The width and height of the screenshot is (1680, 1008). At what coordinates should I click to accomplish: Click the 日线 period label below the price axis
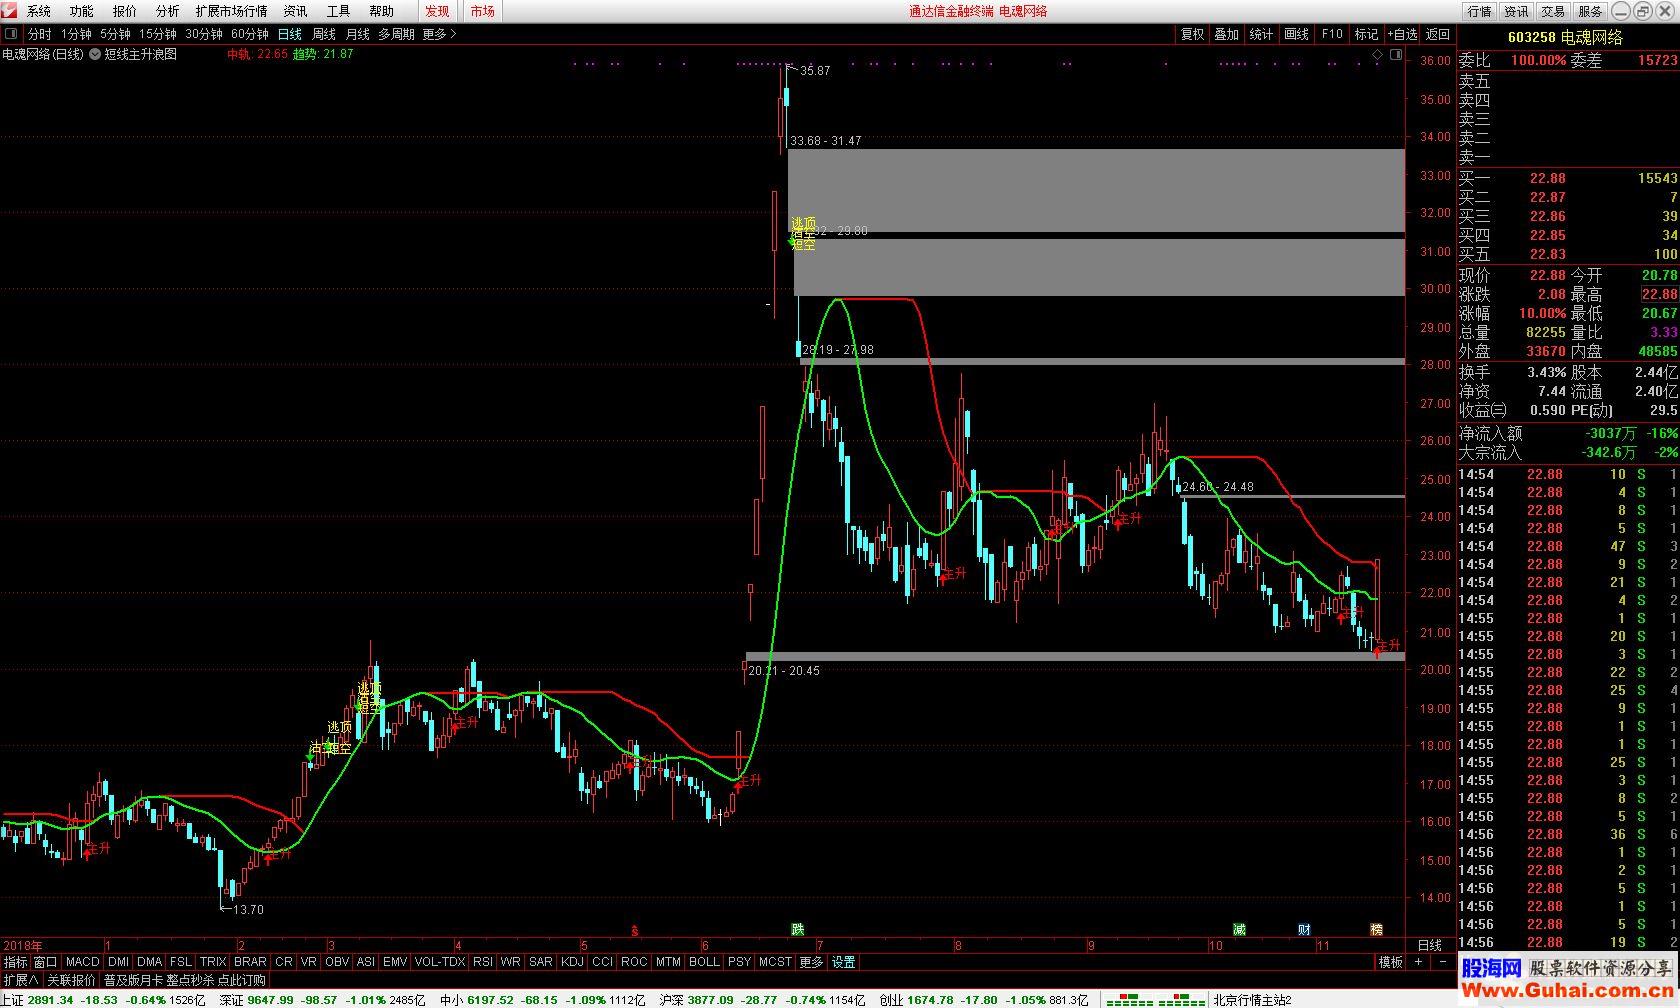click(x=1430, y=945)
